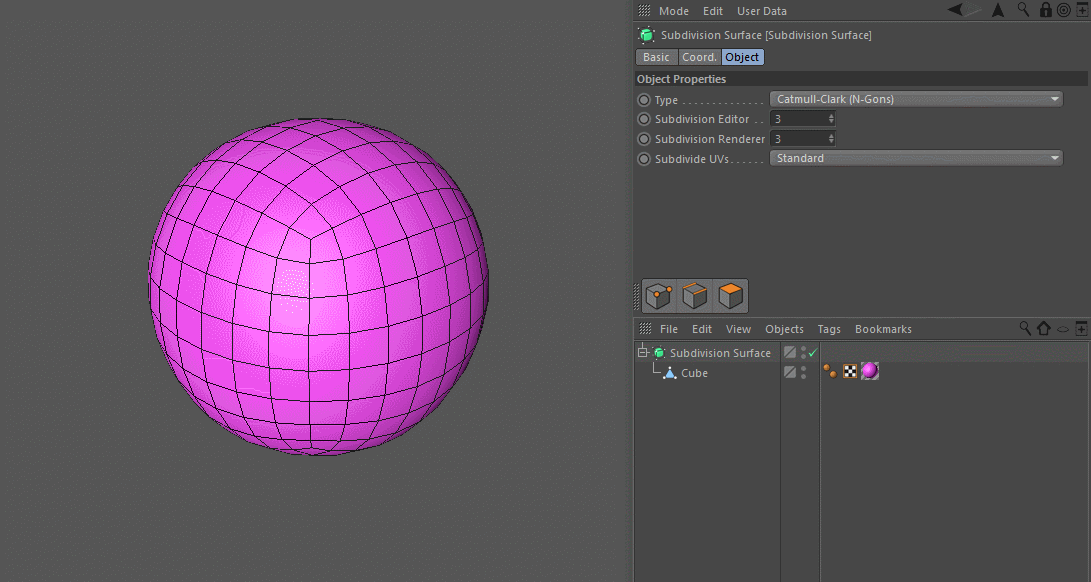Select the magenta material tag on Cube
The height and width of the screenshot is (582, 1091).
(870, 372)
